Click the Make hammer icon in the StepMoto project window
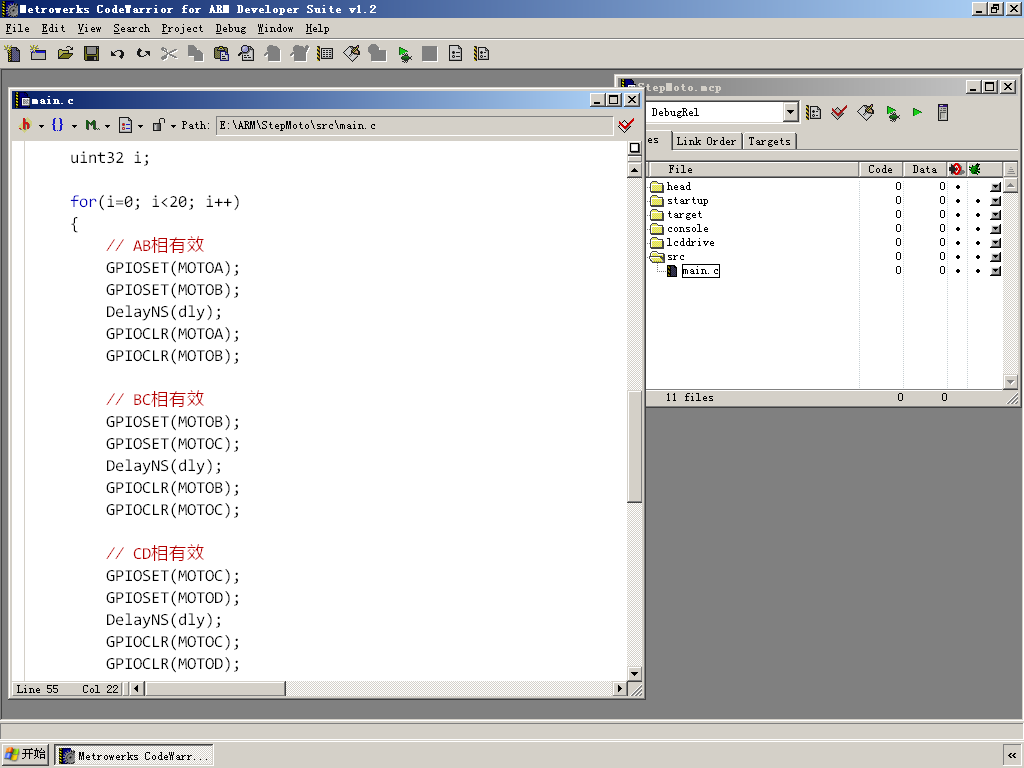This screenshot has width=1024, height=768. pyautogui.click(x=866, y=112)
